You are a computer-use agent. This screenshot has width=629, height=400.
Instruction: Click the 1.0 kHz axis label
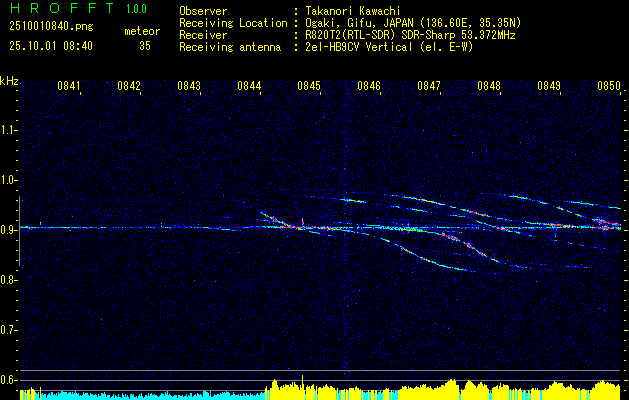pos(8,180)
